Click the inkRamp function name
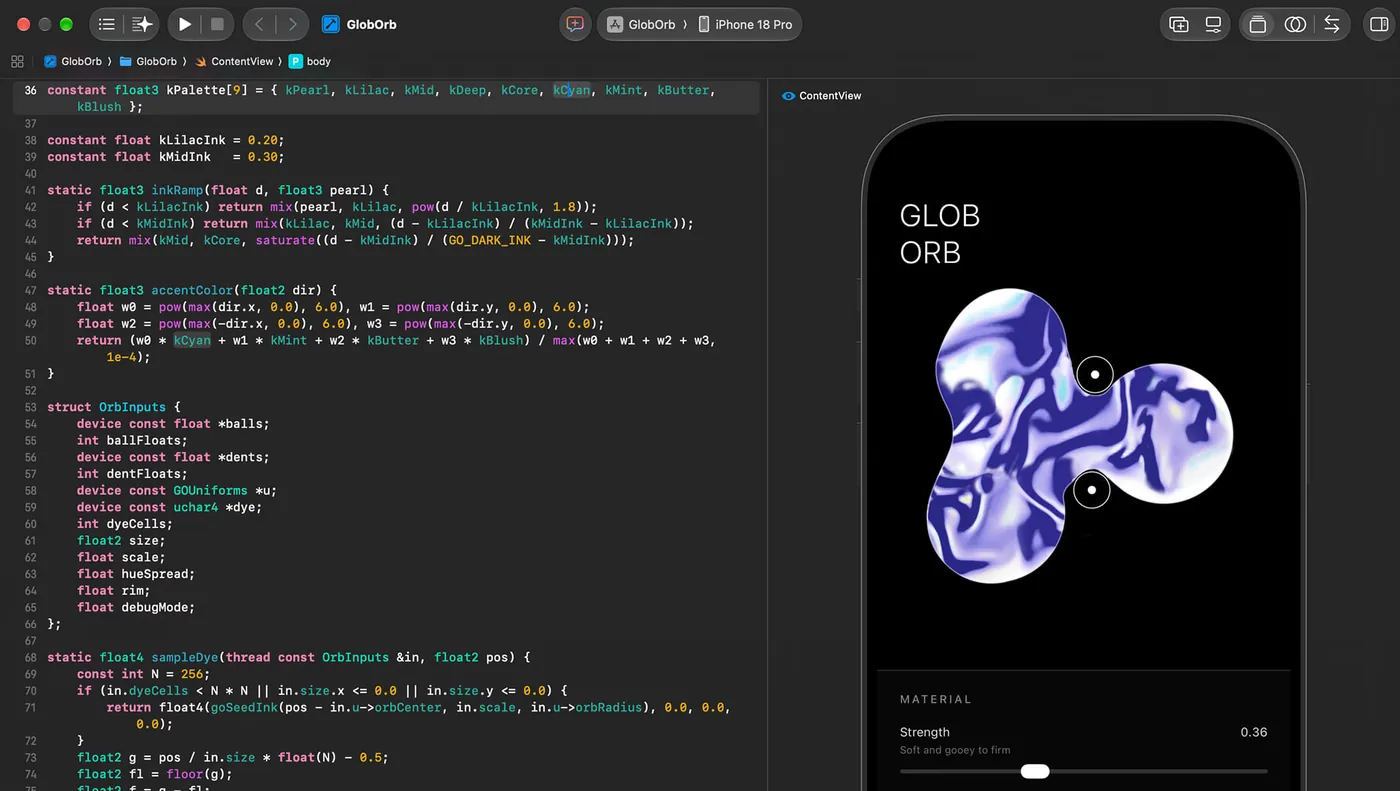Screen dimensions: 1400x791 point(178,190)
